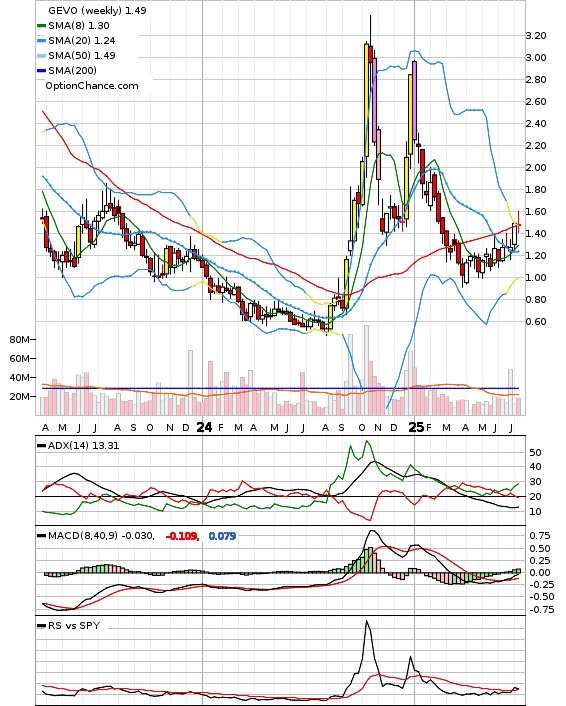Select the RS vs SPY label

click(x=74, y=626)
